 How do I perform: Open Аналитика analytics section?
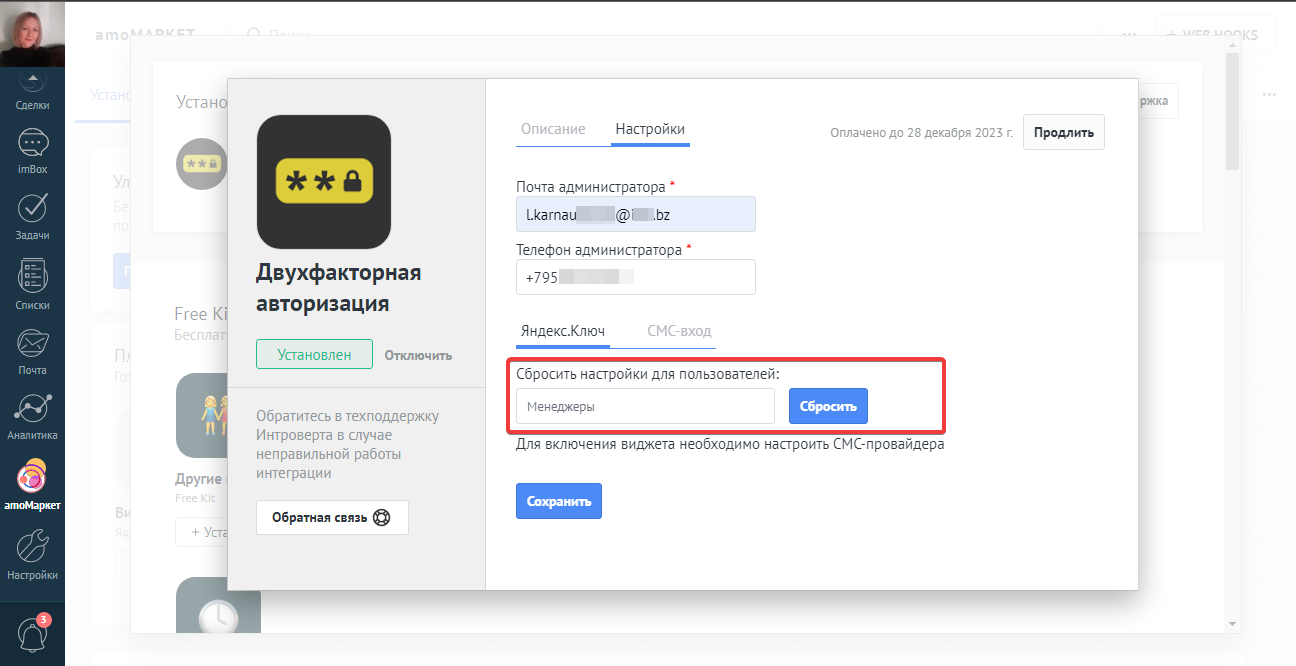point(32,417)
